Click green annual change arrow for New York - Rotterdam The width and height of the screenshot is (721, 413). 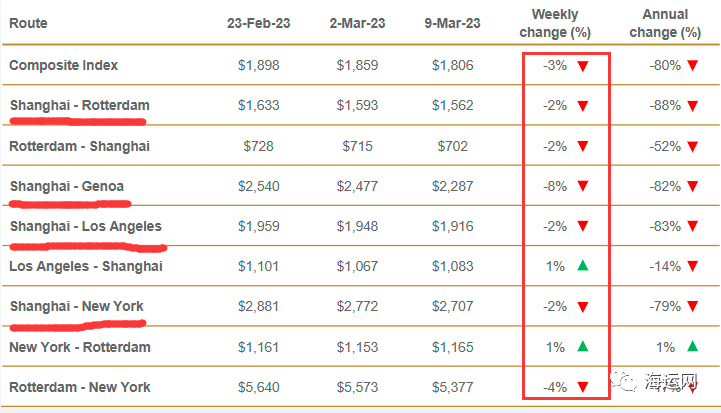692,347
